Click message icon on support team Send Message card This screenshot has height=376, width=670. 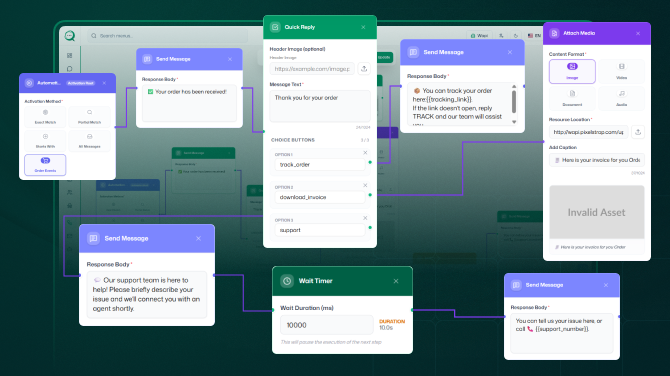(93, 238)
